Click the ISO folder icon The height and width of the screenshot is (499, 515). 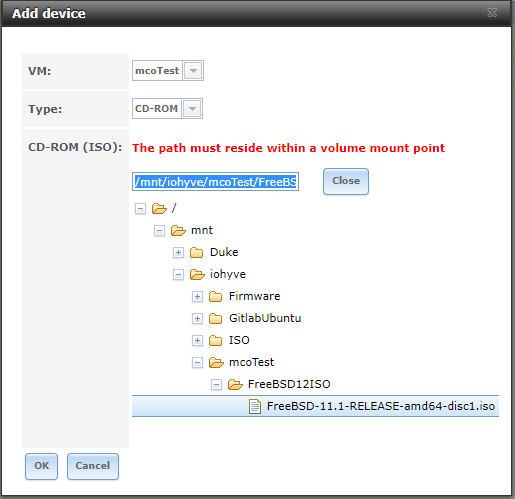[x=216, y=341]
